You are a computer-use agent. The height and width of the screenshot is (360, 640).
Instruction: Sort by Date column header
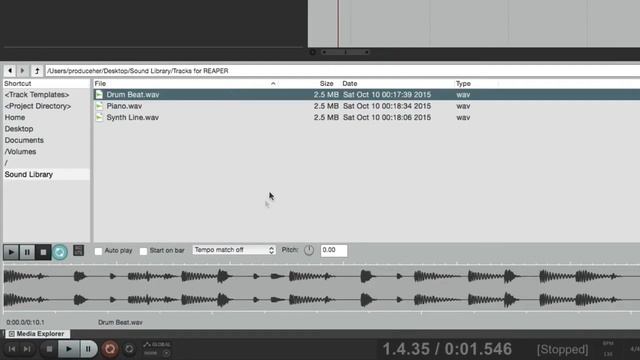[350, 83]
